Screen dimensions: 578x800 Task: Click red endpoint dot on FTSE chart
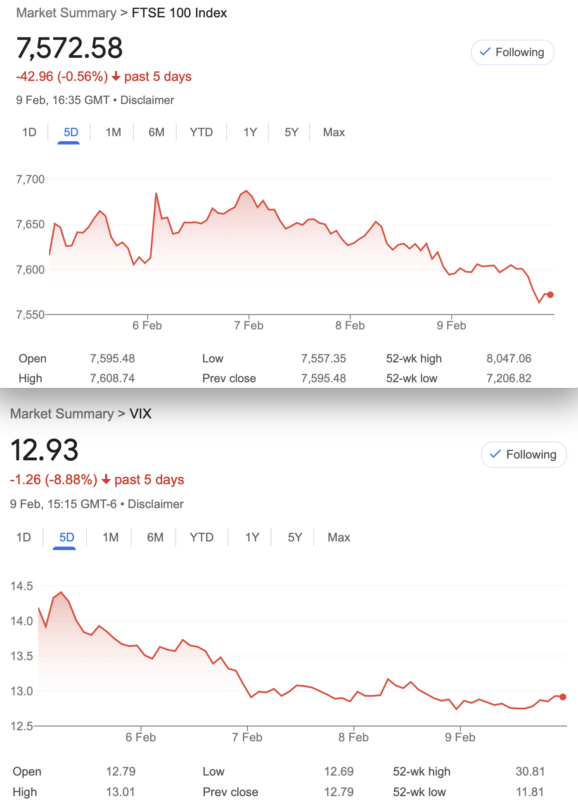(550, 295)
